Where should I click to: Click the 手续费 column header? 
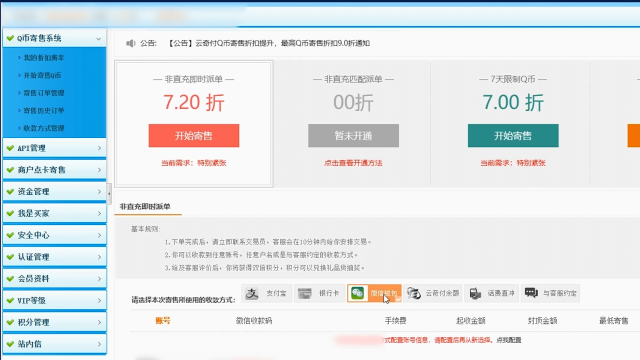[x=396, y=321]
